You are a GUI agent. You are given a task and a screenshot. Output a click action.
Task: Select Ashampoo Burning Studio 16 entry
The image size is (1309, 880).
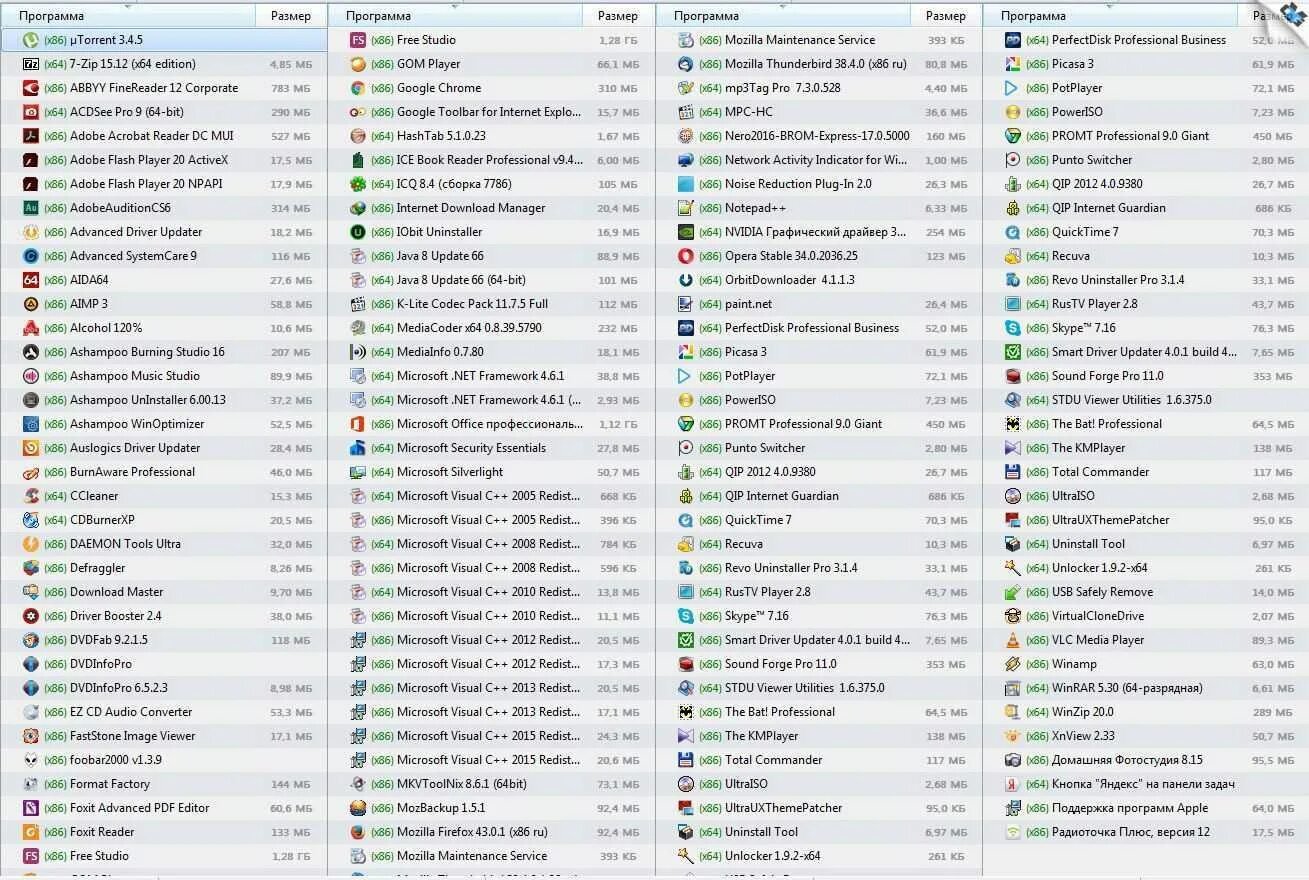pos(164,352)
